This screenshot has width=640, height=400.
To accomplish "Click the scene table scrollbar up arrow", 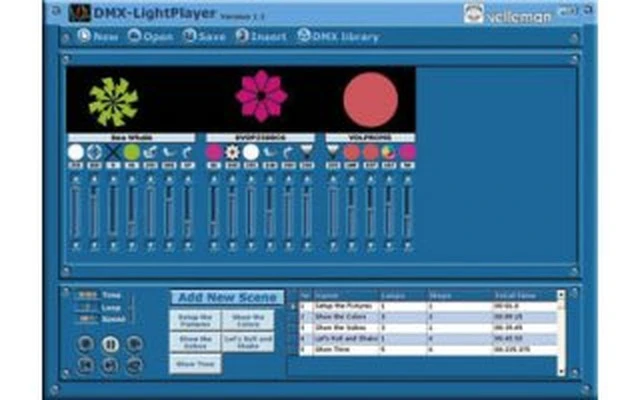I will (x=561, y=294).
